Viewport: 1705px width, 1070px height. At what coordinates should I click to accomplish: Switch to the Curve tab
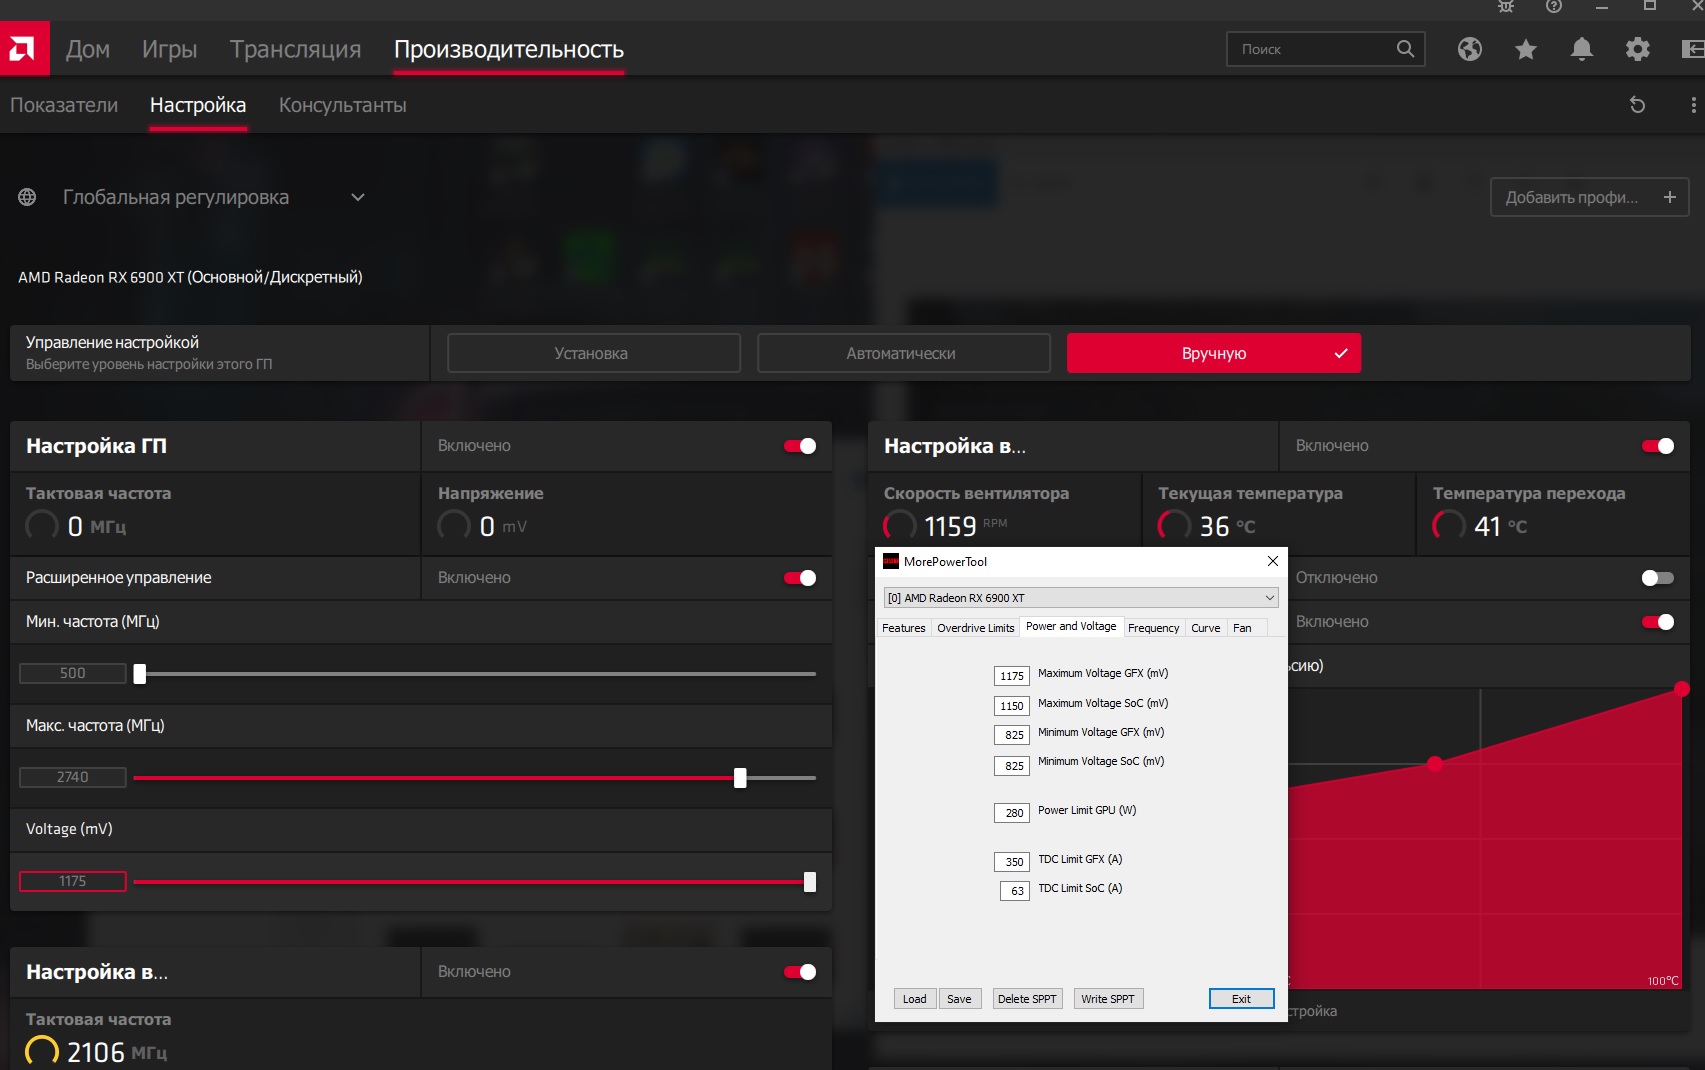pos(1205,628)
